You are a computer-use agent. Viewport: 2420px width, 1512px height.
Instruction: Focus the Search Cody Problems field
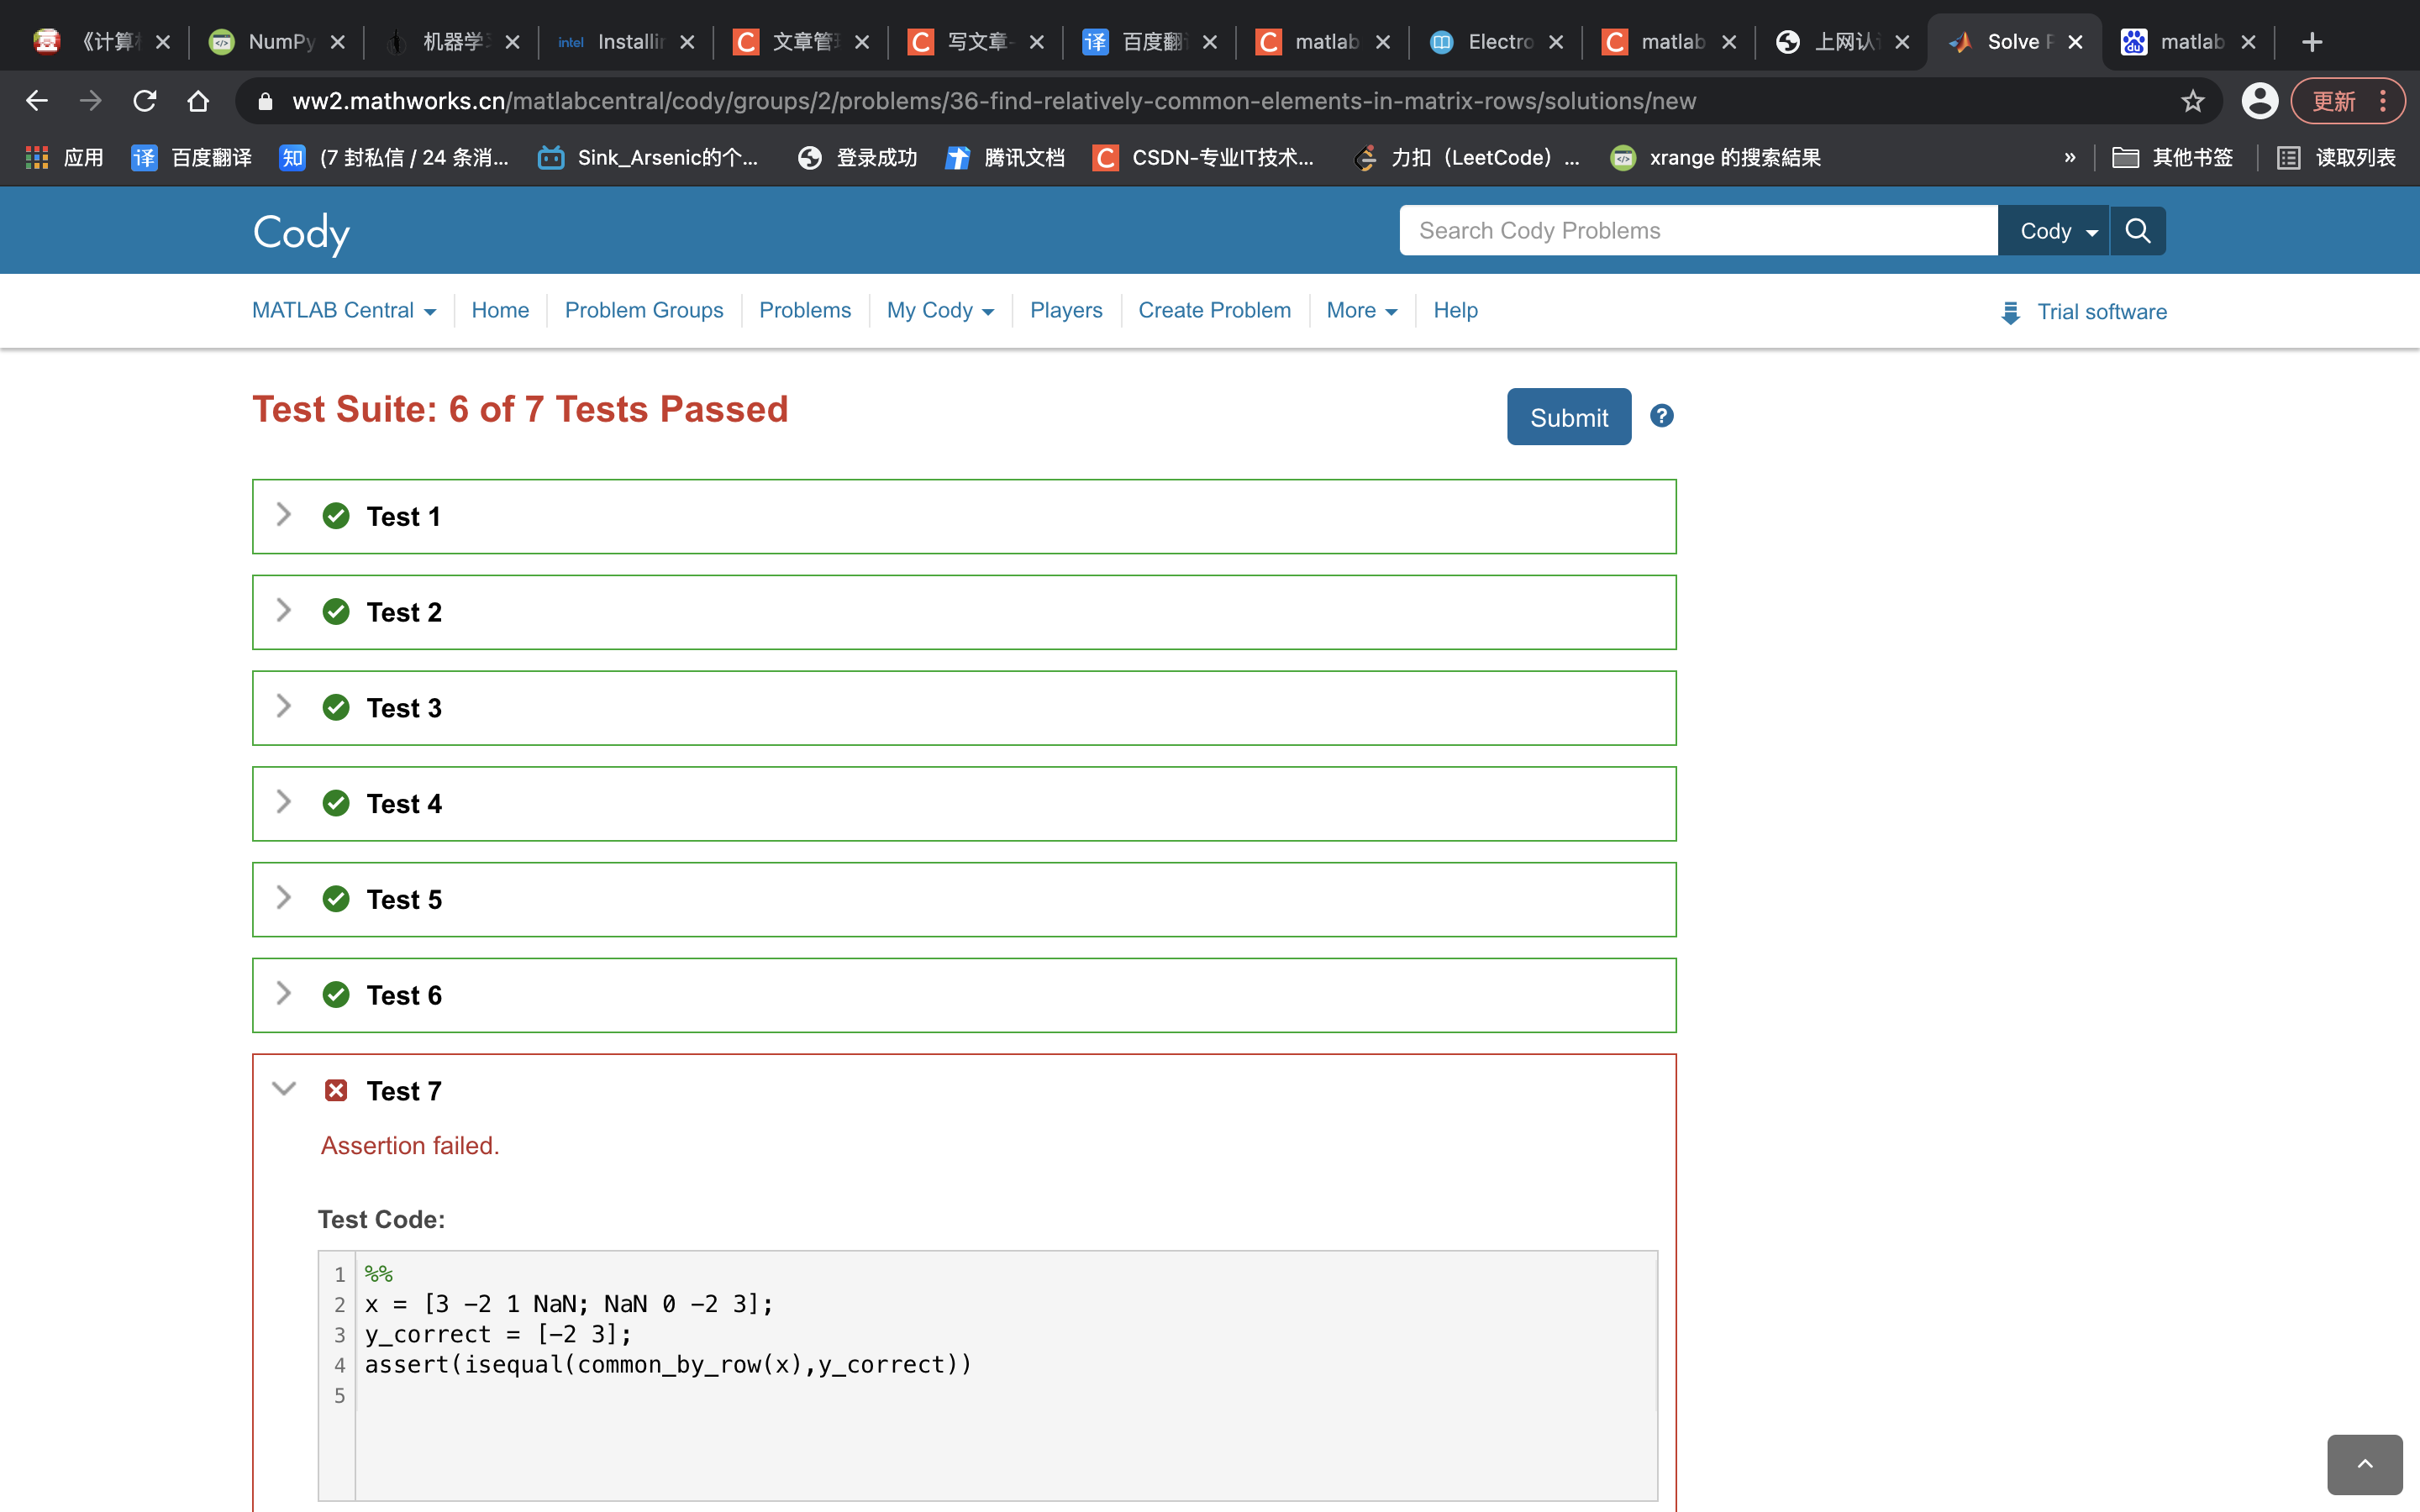coord(1698,231)
